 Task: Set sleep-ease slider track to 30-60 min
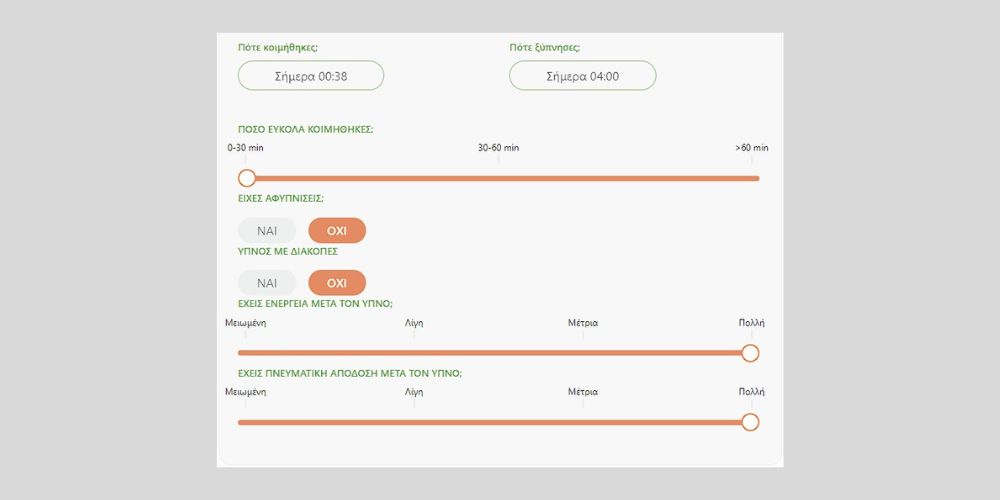click(499, 178)
